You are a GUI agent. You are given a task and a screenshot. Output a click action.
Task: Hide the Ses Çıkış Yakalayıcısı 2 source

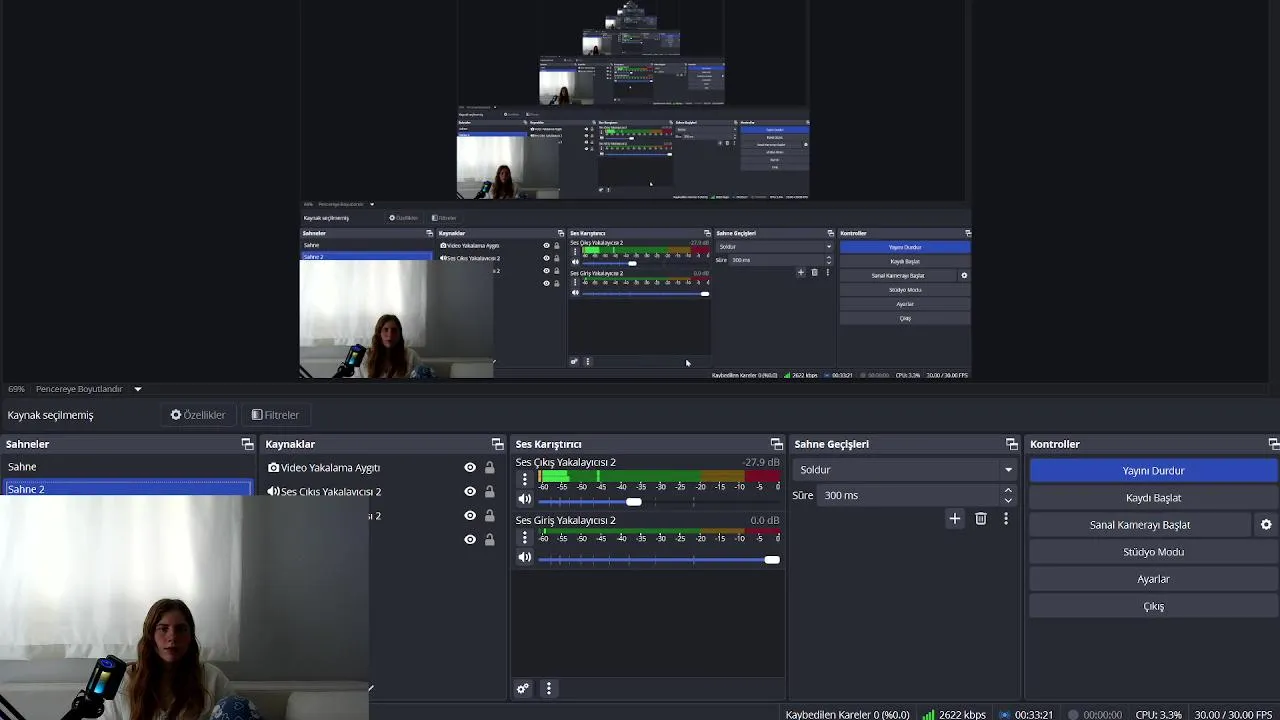470,491
